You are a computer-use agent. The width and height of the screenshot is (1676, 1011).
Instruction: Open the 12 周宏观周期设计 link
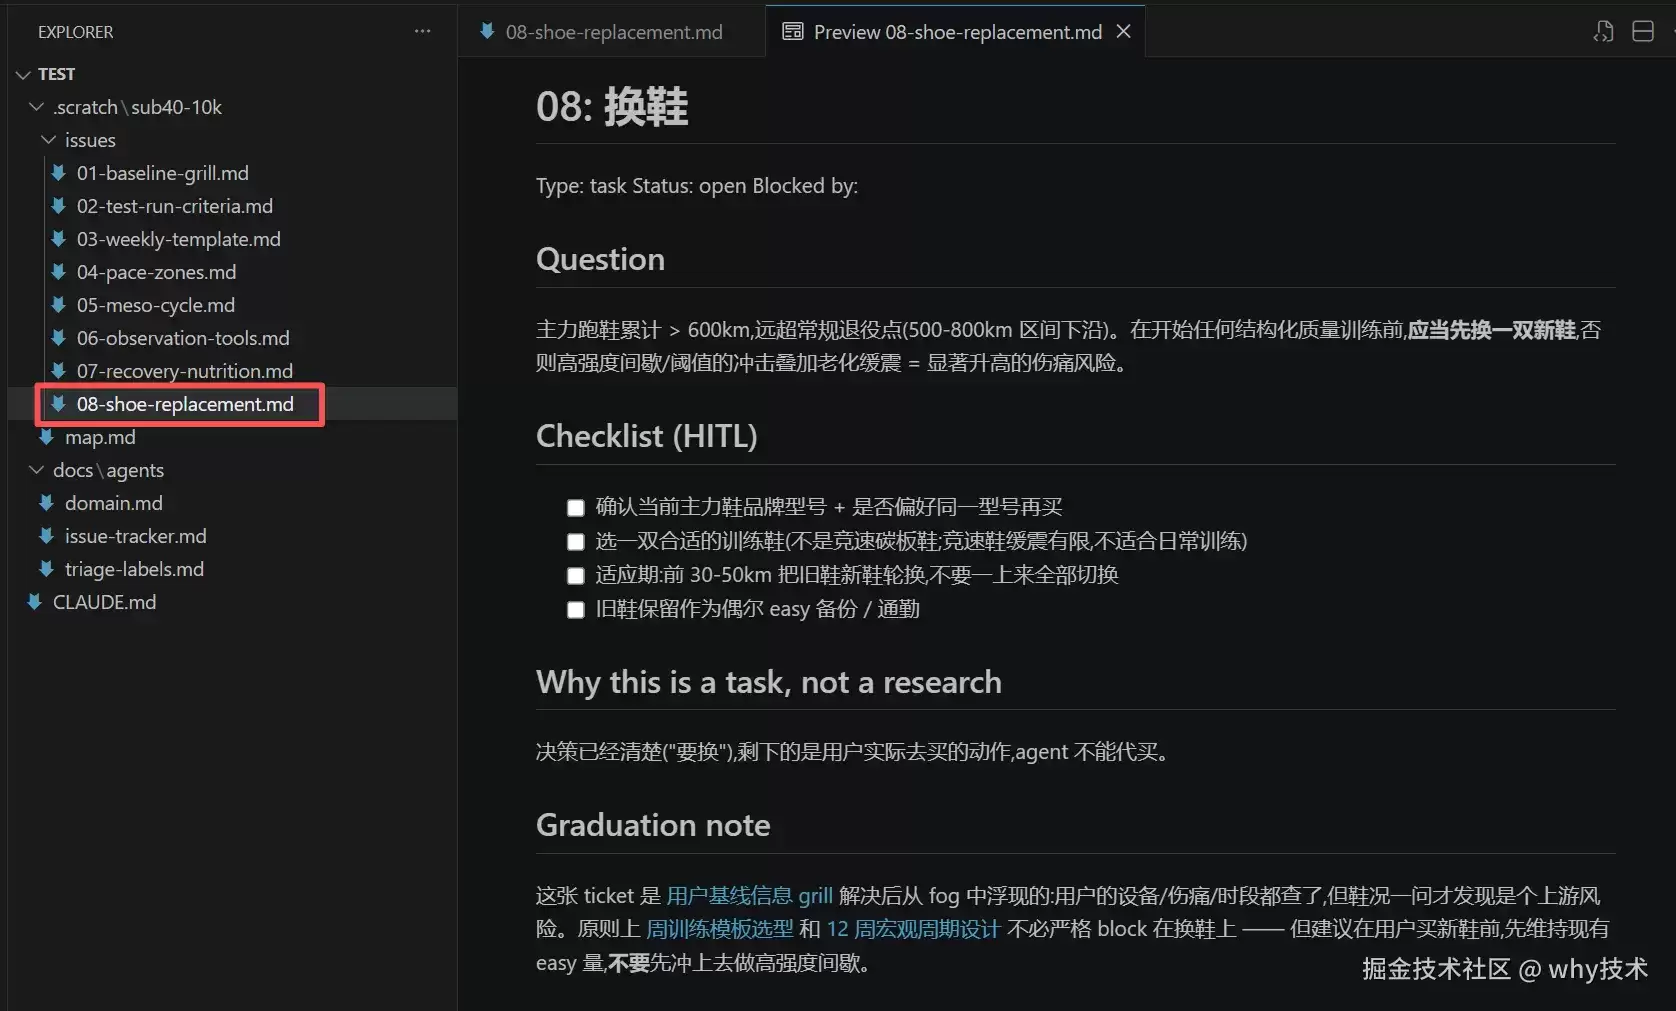913,929
